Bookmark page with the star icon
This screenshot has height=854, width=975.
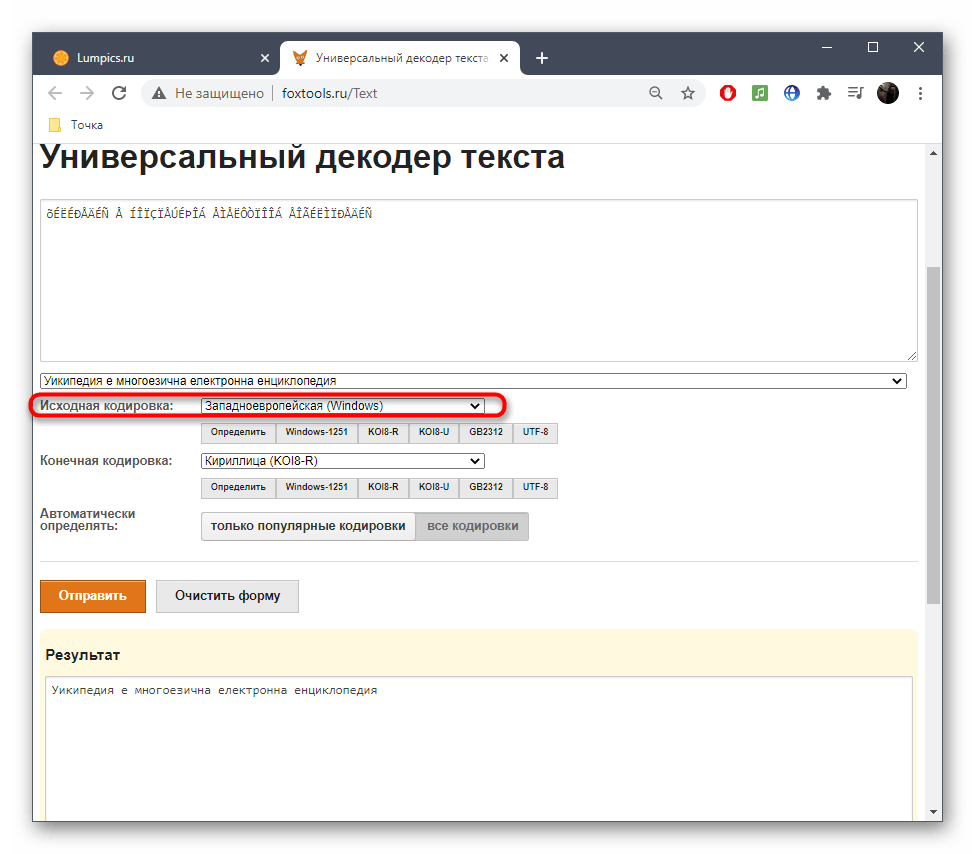[688, 93]
